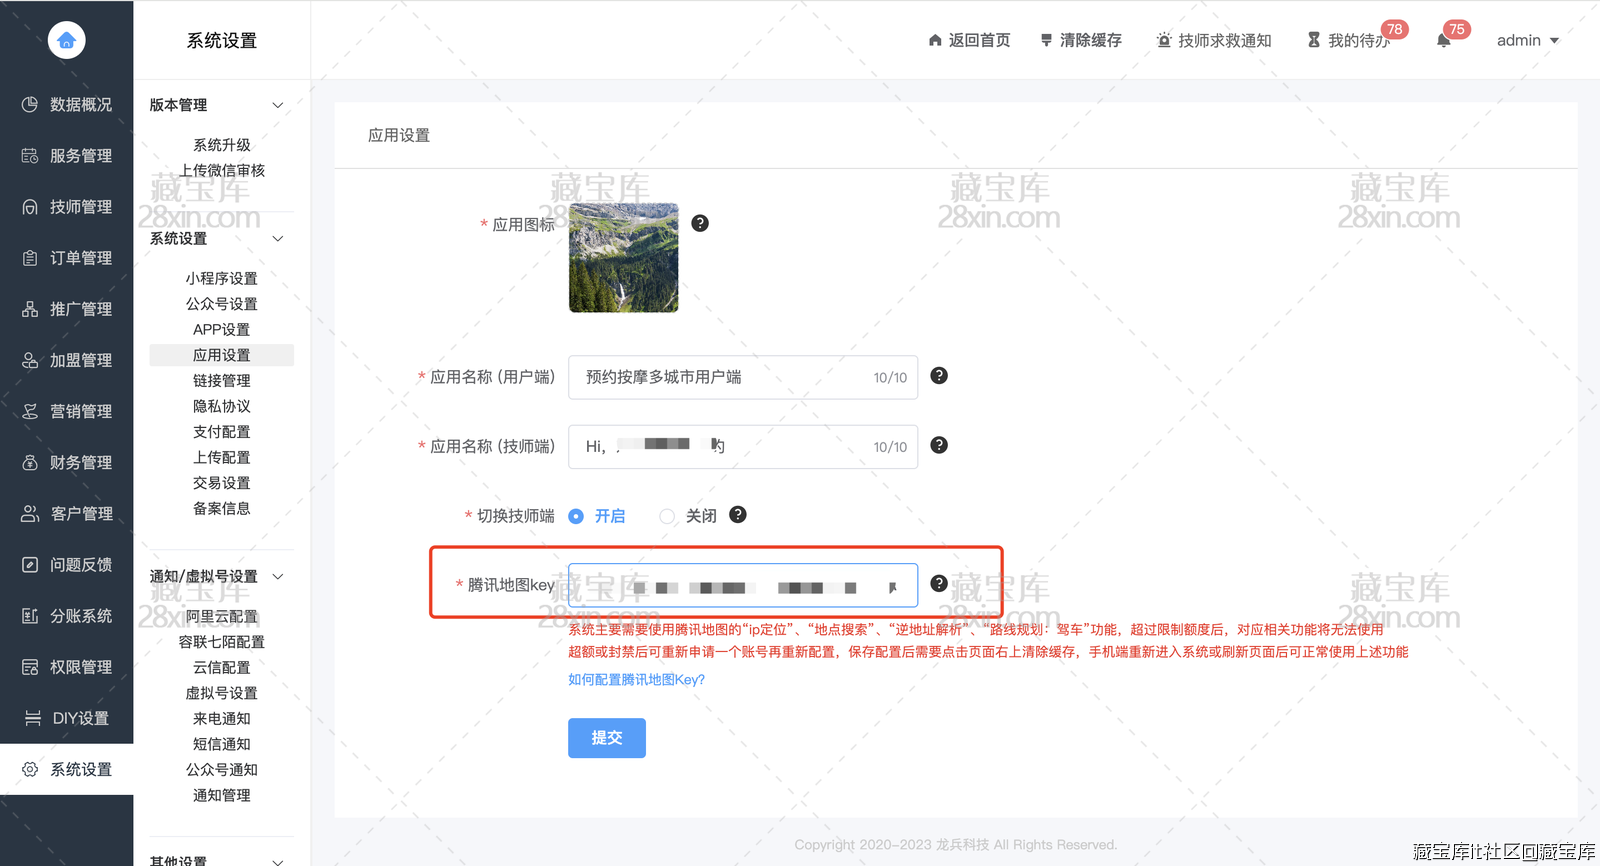
Task: Click the 腾讯地图key input field
Action: pos(742,586)
